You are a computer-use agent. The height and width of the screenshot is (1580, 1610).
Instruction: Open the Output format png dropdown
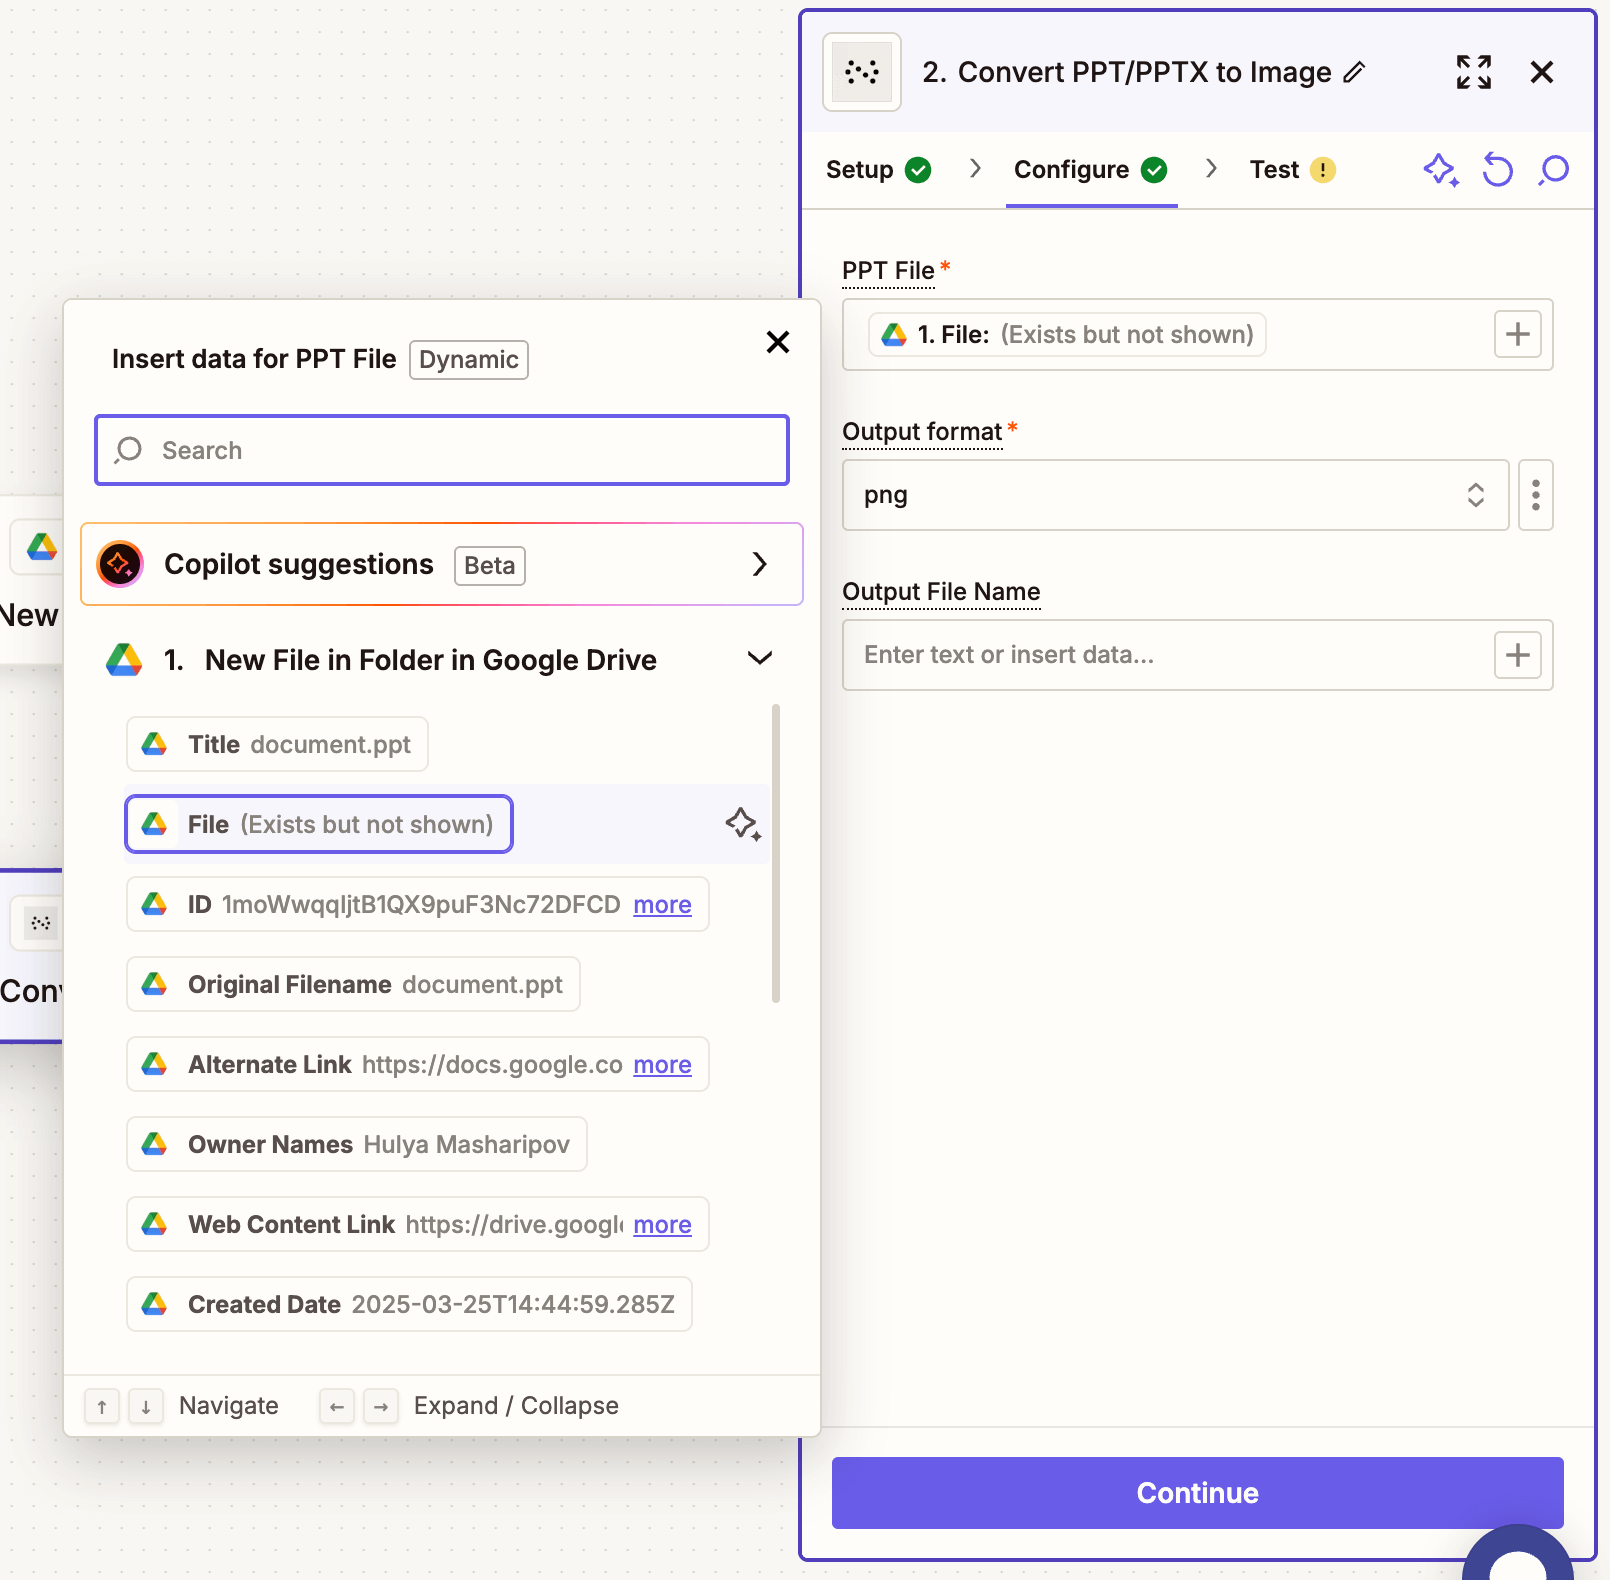[x=1174, y=495]
